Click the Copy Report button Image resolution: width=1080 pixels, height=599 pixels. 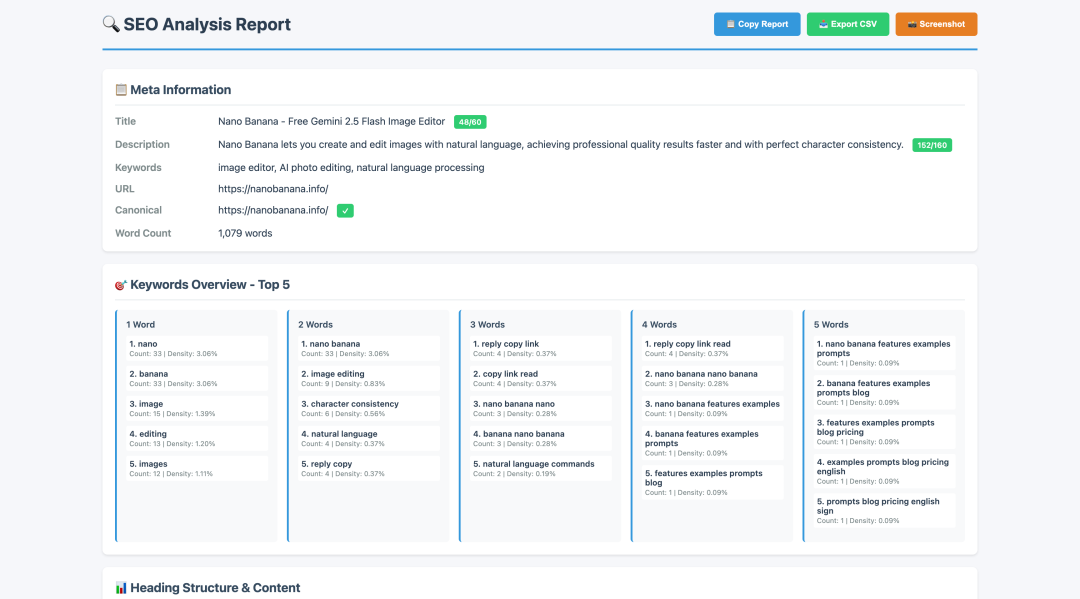(x=757, y=24)
